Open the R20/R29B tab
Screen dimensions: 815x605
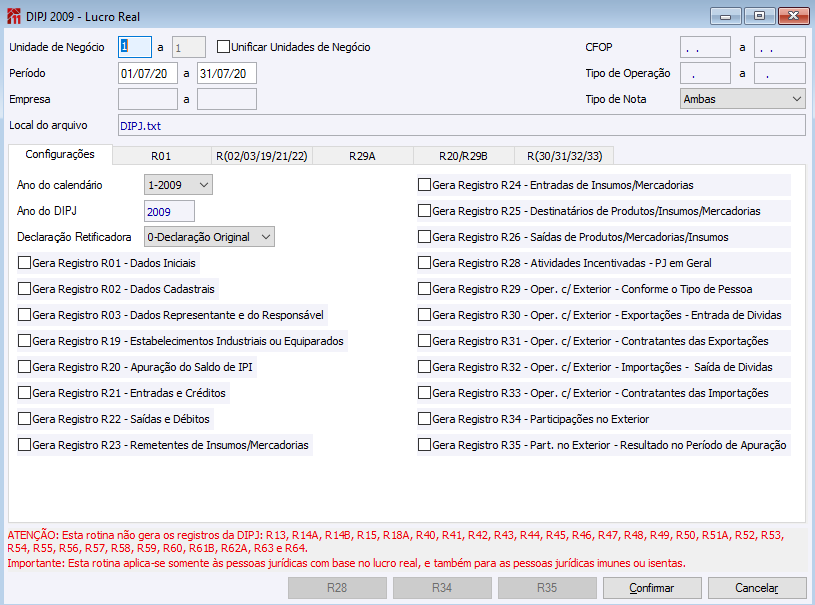pyautogui.click(x=463, y=156)
